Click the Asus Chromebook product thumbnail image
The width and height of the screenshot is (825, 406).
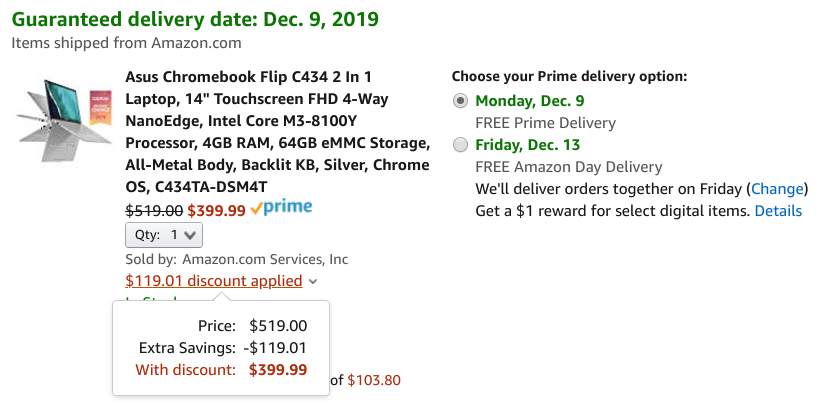(64, 120)
